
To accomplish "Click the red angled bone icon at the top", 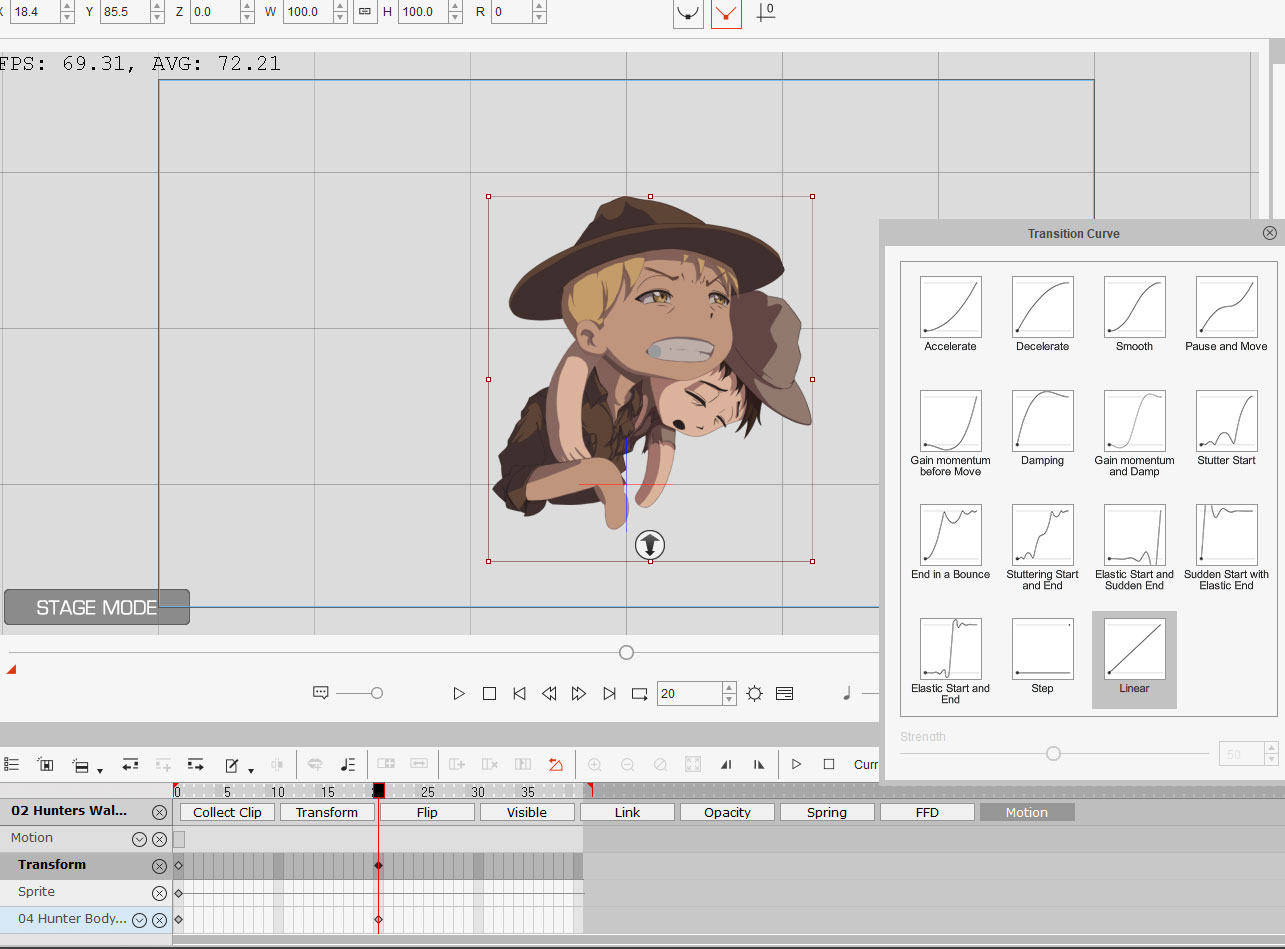I will click(x=726, y=13).
